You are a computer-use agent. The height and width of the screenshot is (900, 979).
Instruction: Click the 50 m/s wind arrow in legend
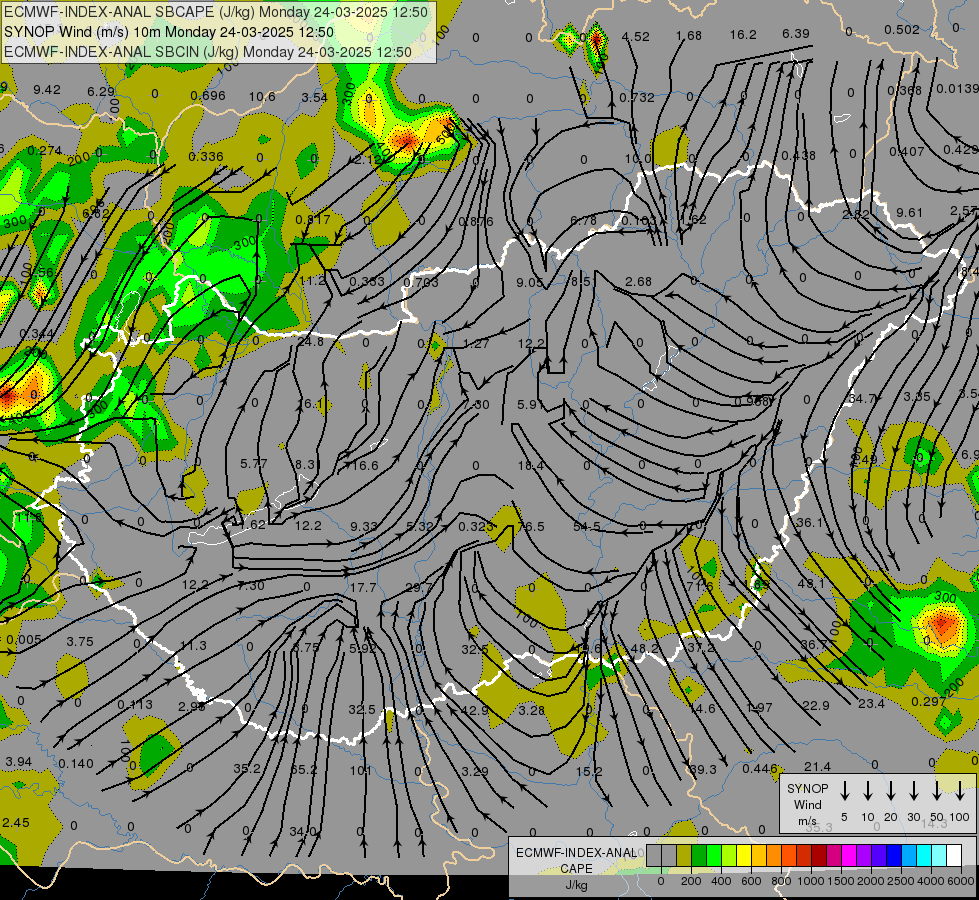(x=937, y=791)
